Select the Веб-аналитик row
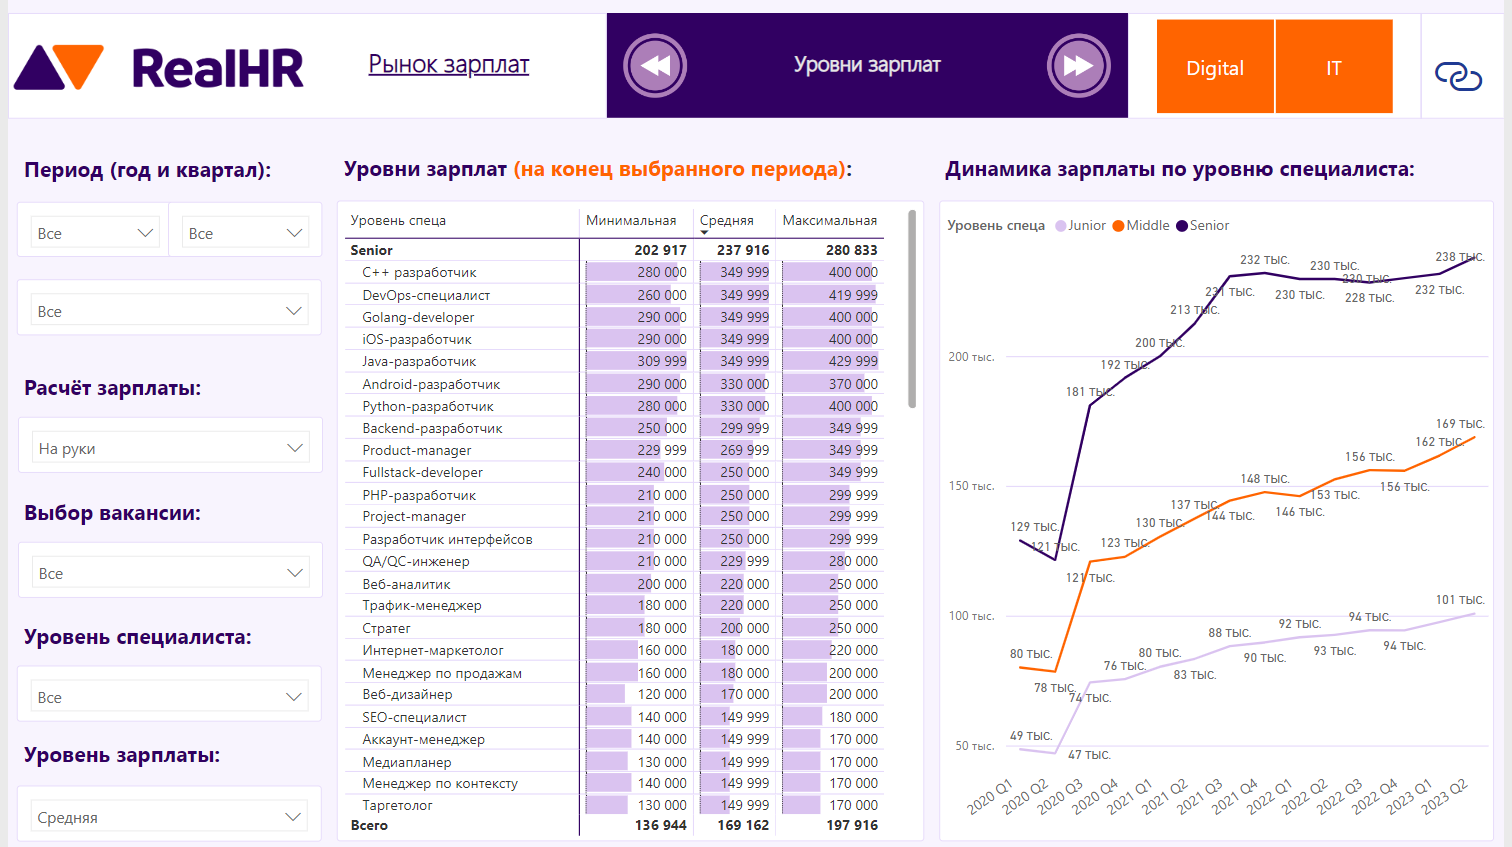This screenshot has width=1512, height=847. click(x=614, y=584)
